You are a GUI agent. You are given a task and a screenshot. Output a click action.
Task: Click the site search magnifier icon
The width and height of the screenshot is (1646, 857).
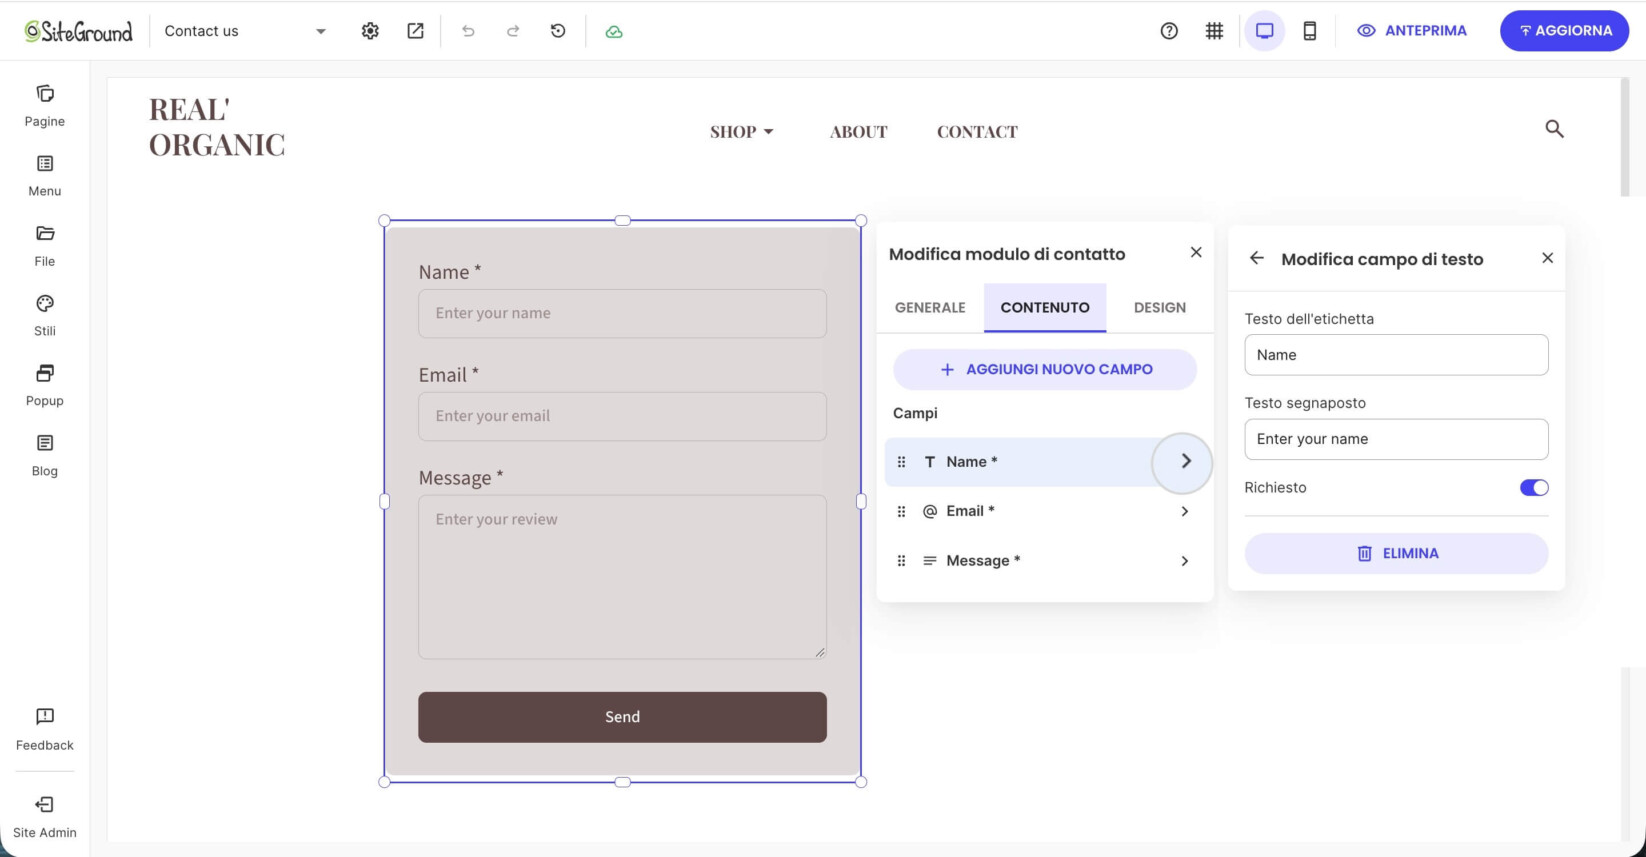pyautogui.click(x=1554, y=128)
